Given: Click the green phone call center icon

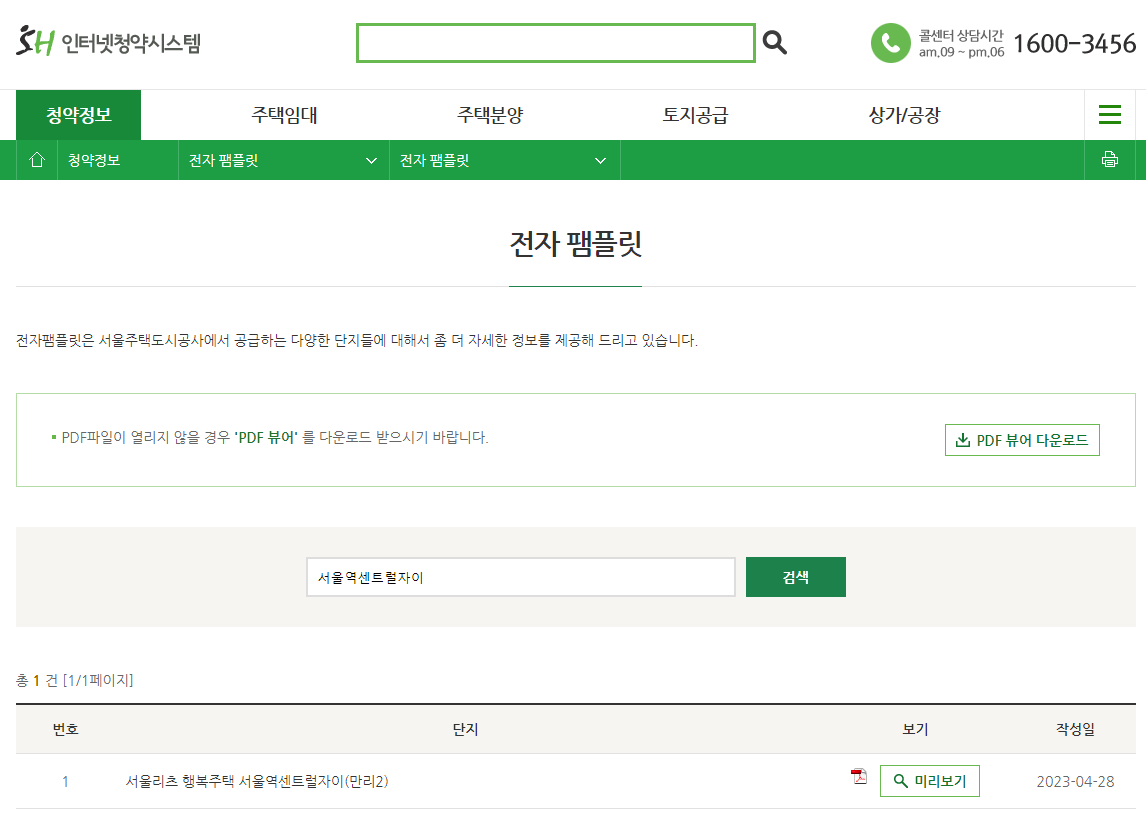Looking at the screenshot, I should pyautogui.click(x=890, y=43).
